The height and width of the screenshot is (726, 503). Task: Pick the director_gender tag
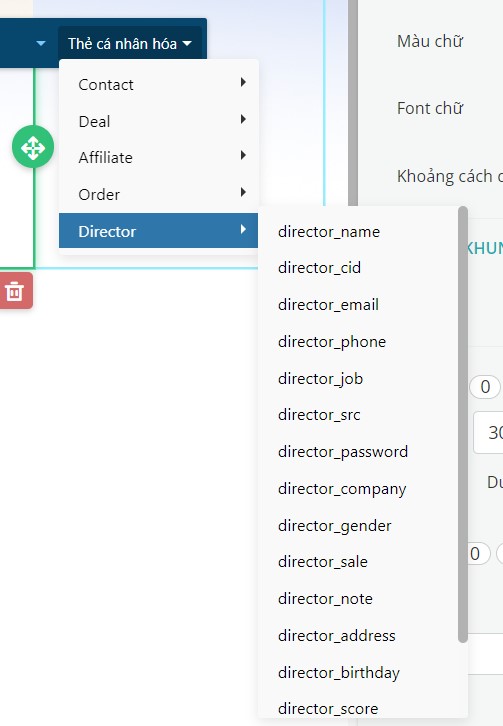[334, 526]
